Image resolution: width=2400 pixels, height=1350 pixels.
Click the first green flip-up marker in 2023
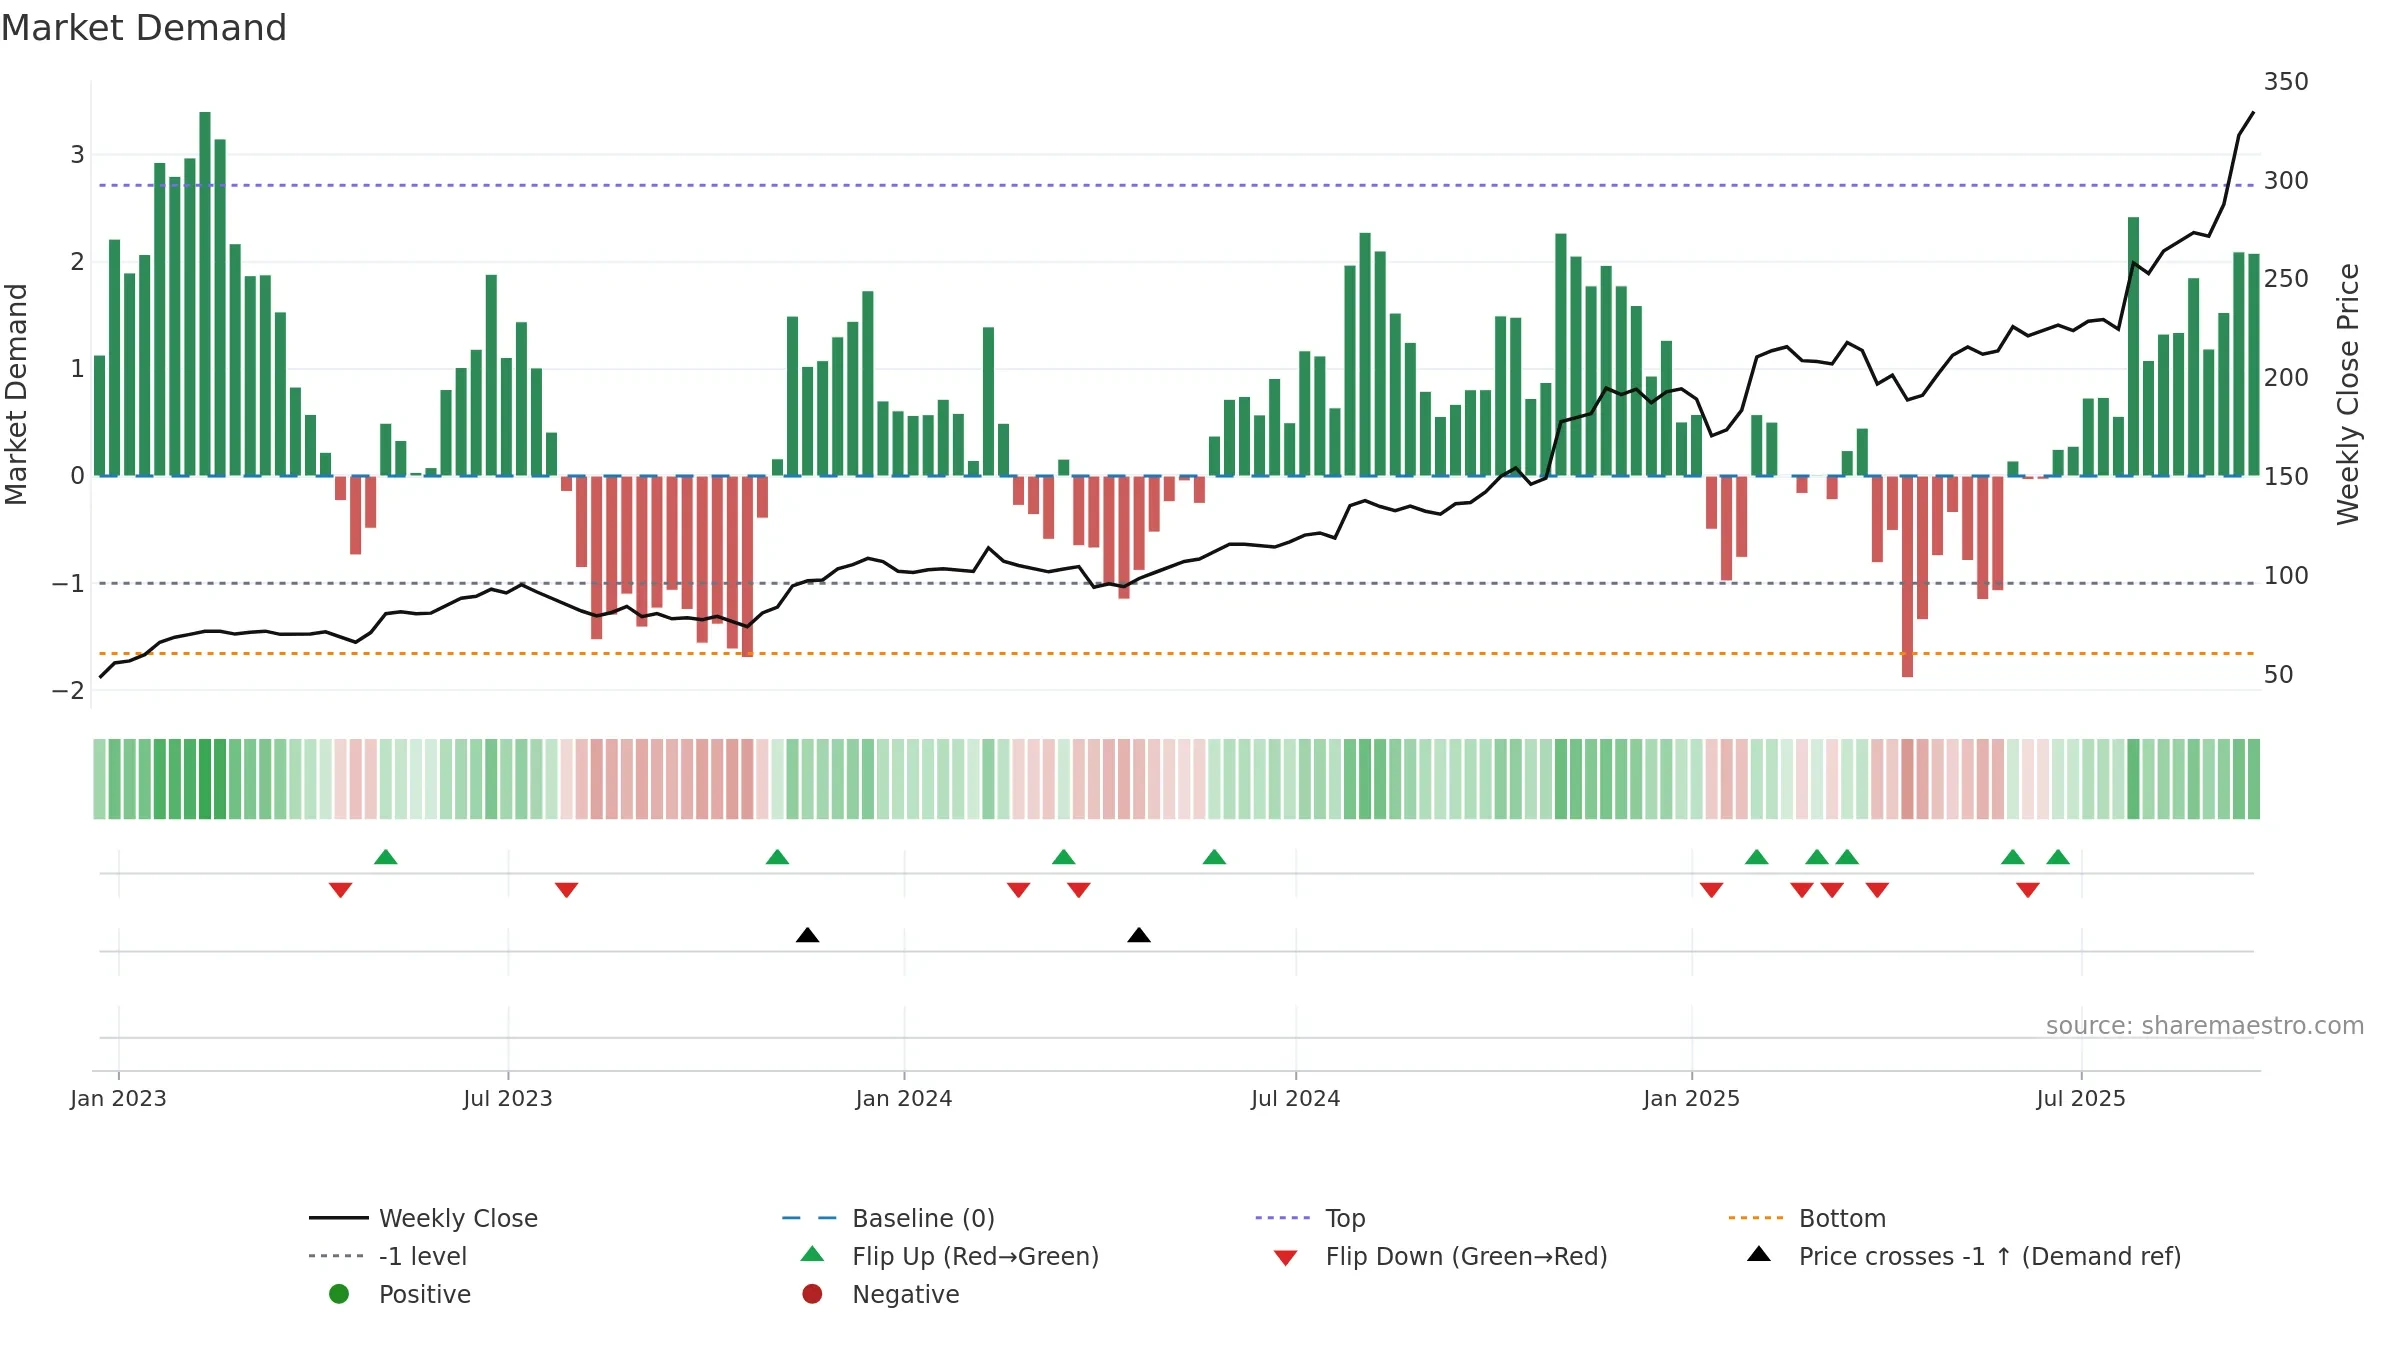385,857
